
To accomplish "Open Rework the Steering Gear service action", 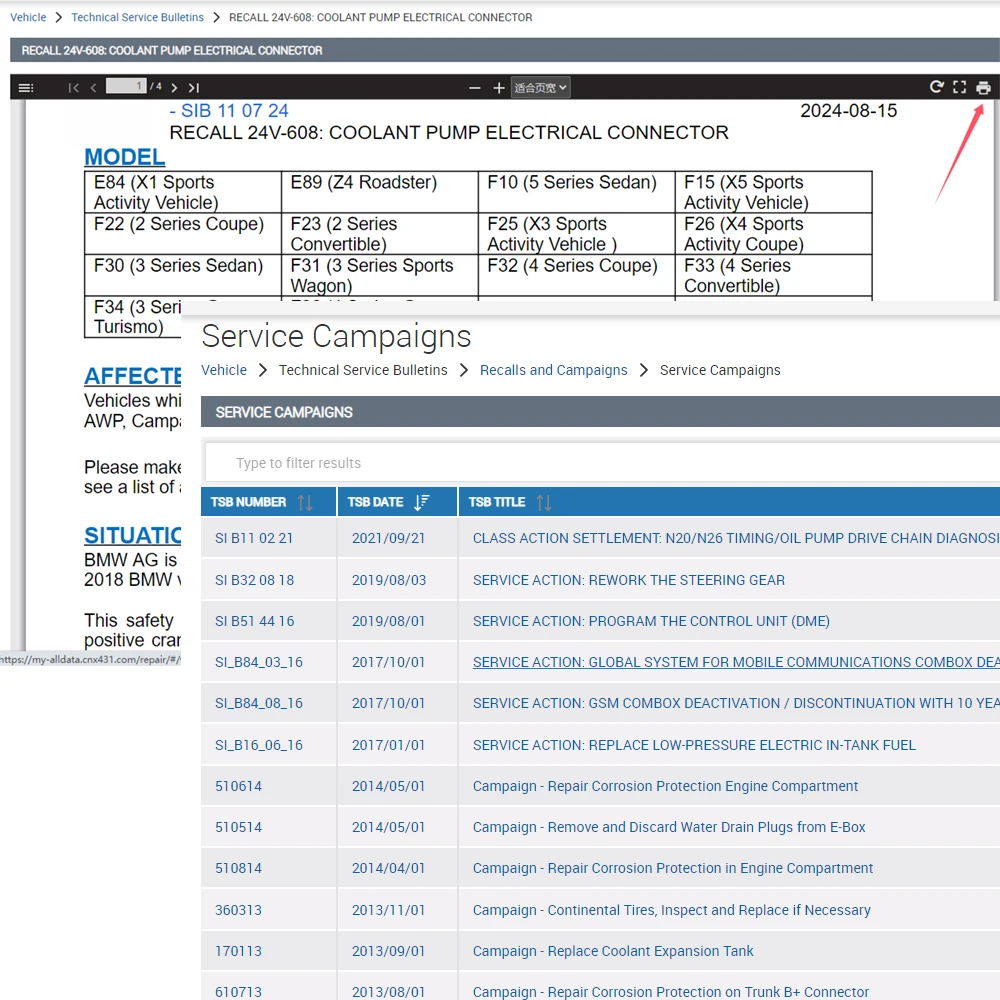I will pyautogui.click(x=628, y=580).
